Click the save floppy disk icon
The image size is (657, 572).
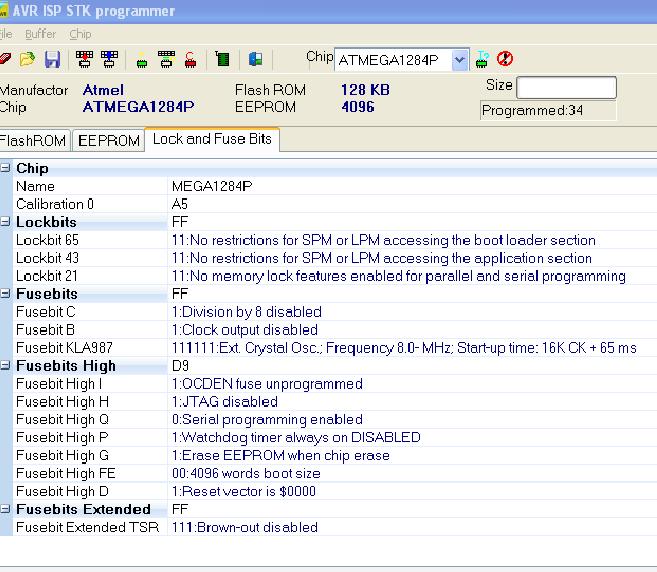click(51, 60)
